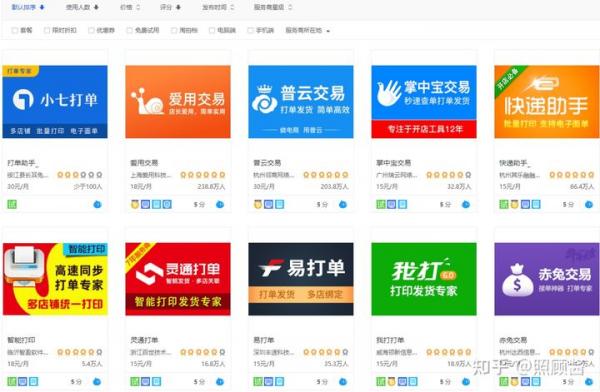Click the green trial badge under 赤兔交易
Image resolution: width=600 pixels, height=392 pixels.
click(504, 382)
